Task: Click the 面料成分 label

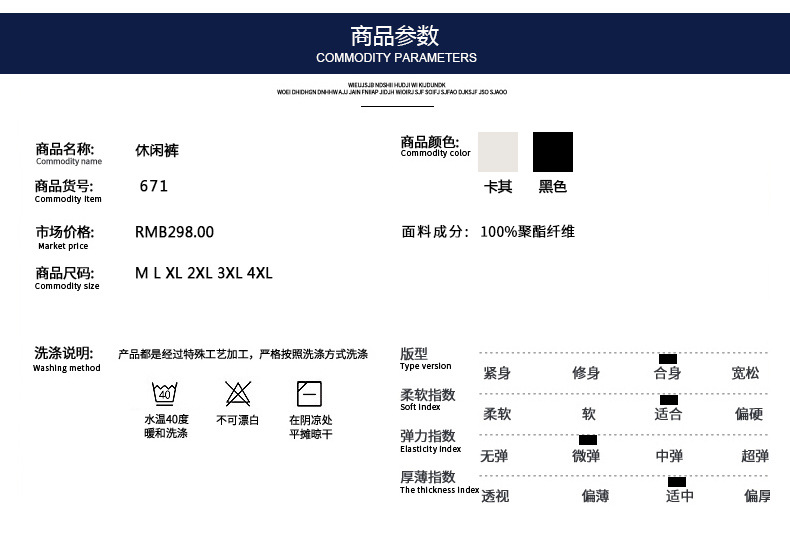Action: (435, 232)
